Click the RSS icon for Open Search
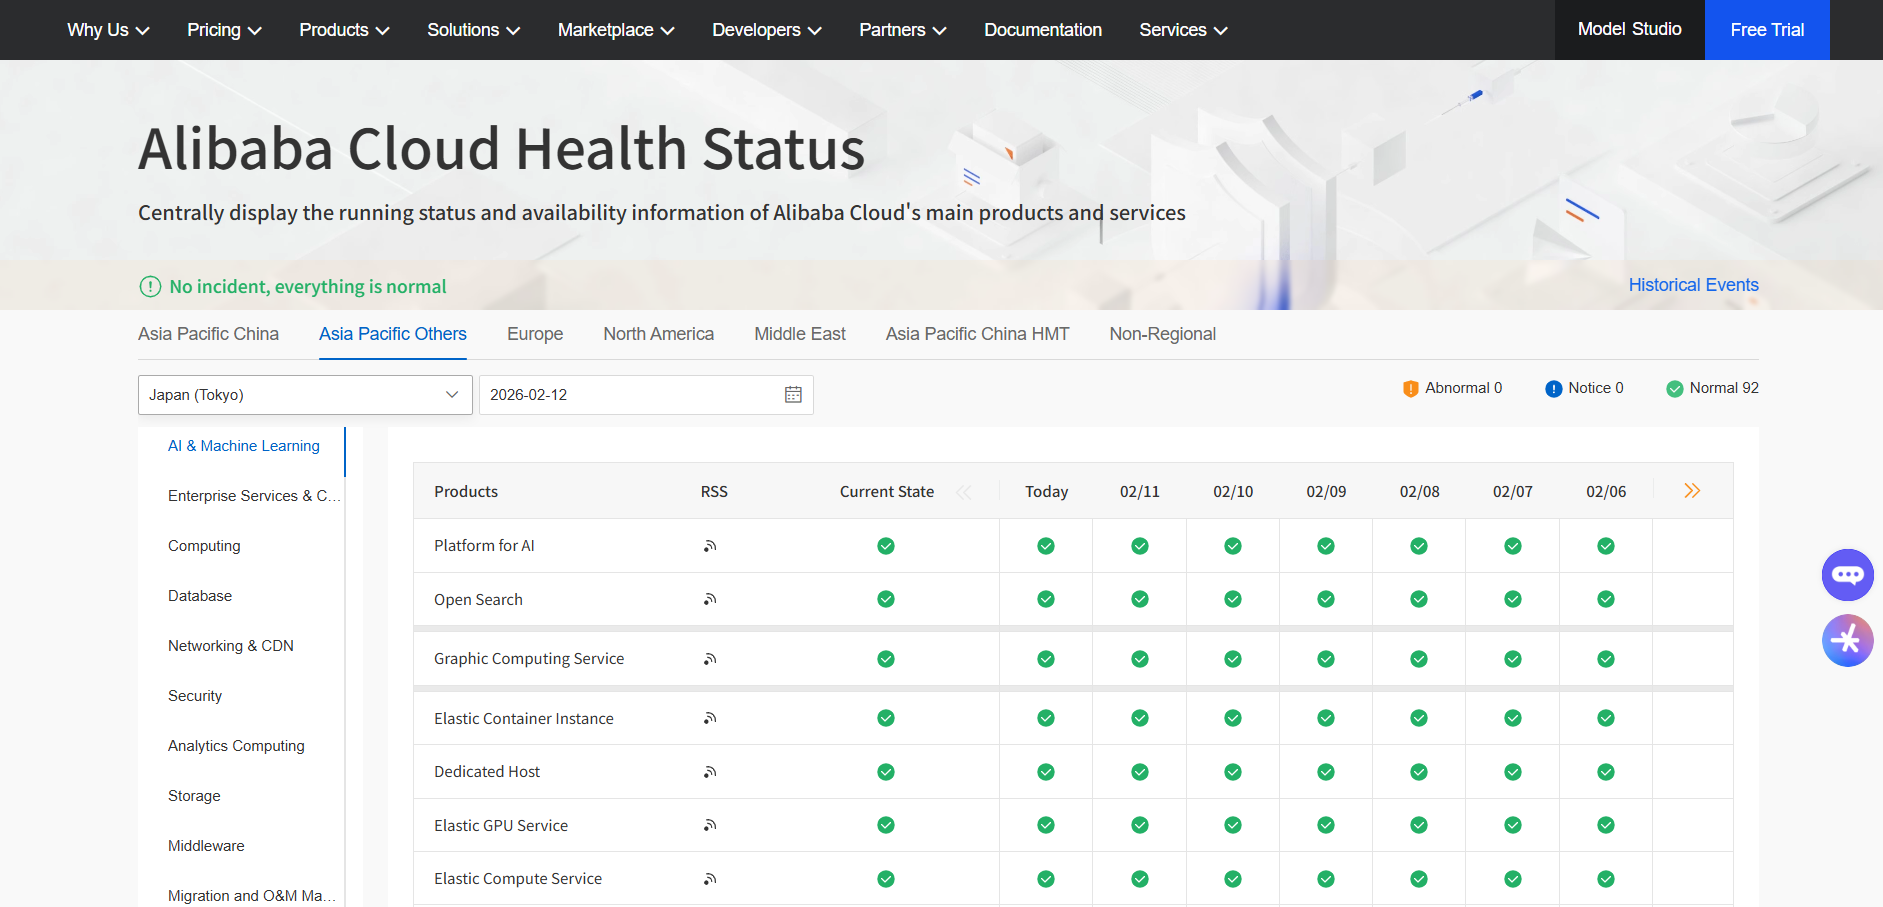1883x907 pixels. click(710, 599)
